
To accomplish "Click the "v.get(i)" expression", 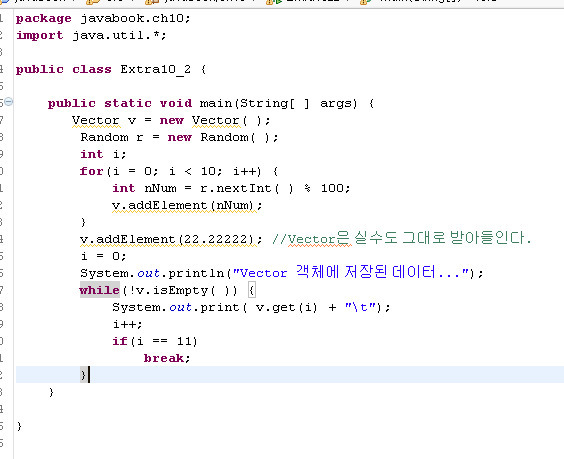I will 287,307.
